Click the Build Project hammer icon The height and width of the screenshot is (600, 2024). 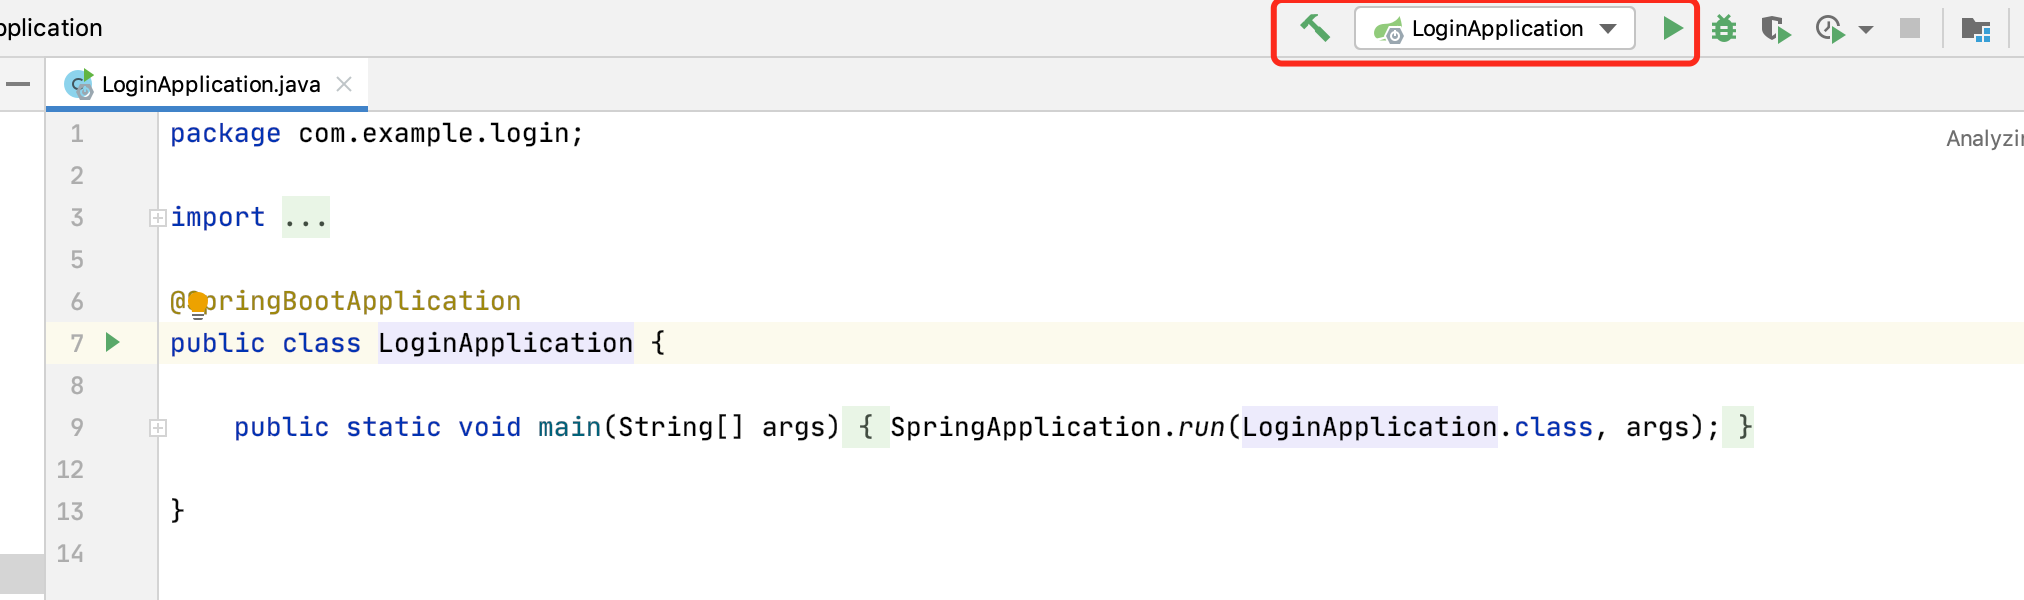[x=1315, y=28]
